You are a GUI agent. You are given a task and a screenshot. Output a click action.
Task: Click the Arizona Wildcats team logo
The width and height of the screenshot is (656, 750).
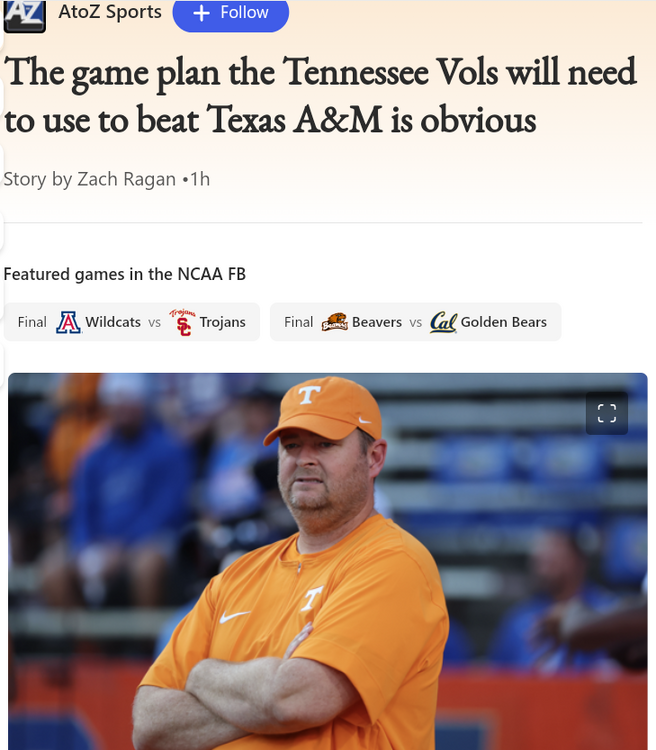[x=69, y=322]
